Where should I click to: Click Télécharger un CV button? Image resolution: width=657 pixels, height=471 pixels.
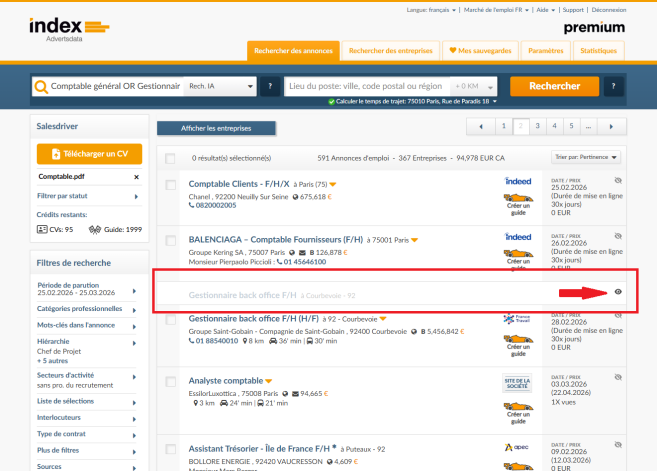[x=89, y=154]
